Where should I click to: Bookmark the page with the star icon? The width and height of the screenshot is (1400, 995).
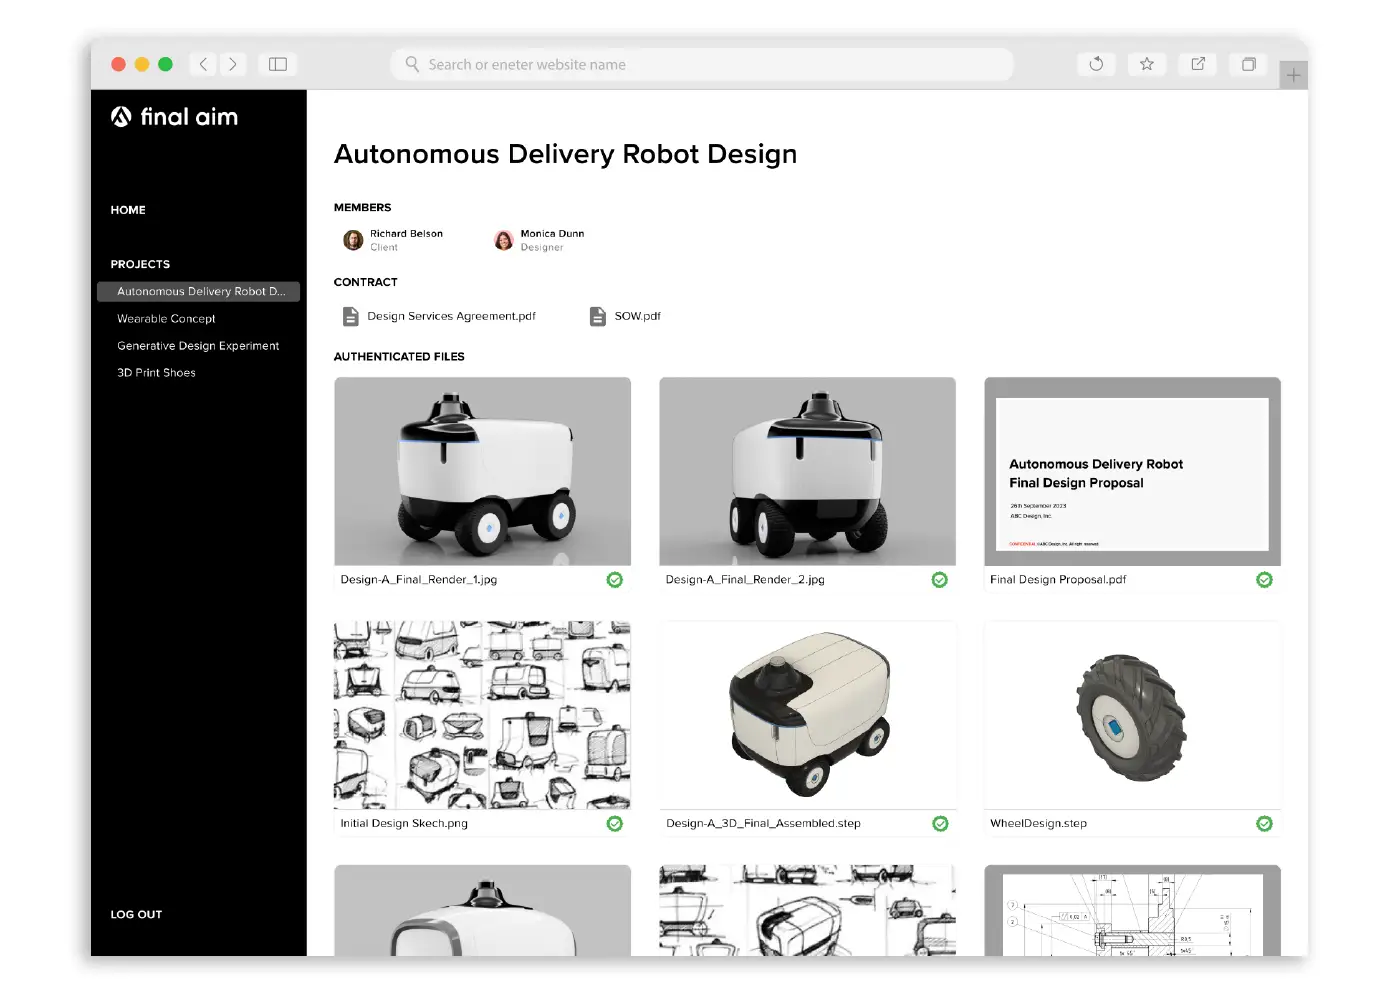click(x=1147, y=64)
